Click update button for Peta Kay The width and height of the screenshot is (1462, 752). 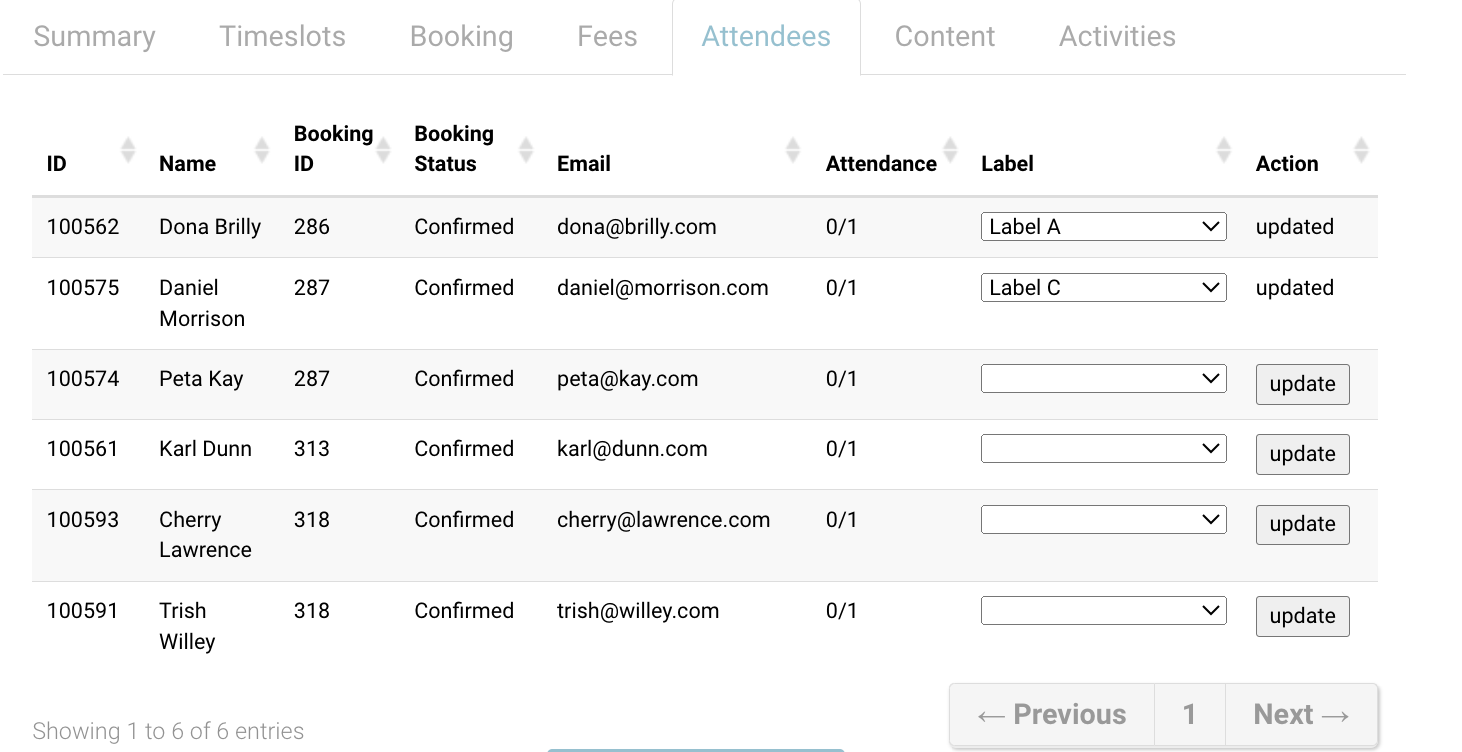[1302, 384]
